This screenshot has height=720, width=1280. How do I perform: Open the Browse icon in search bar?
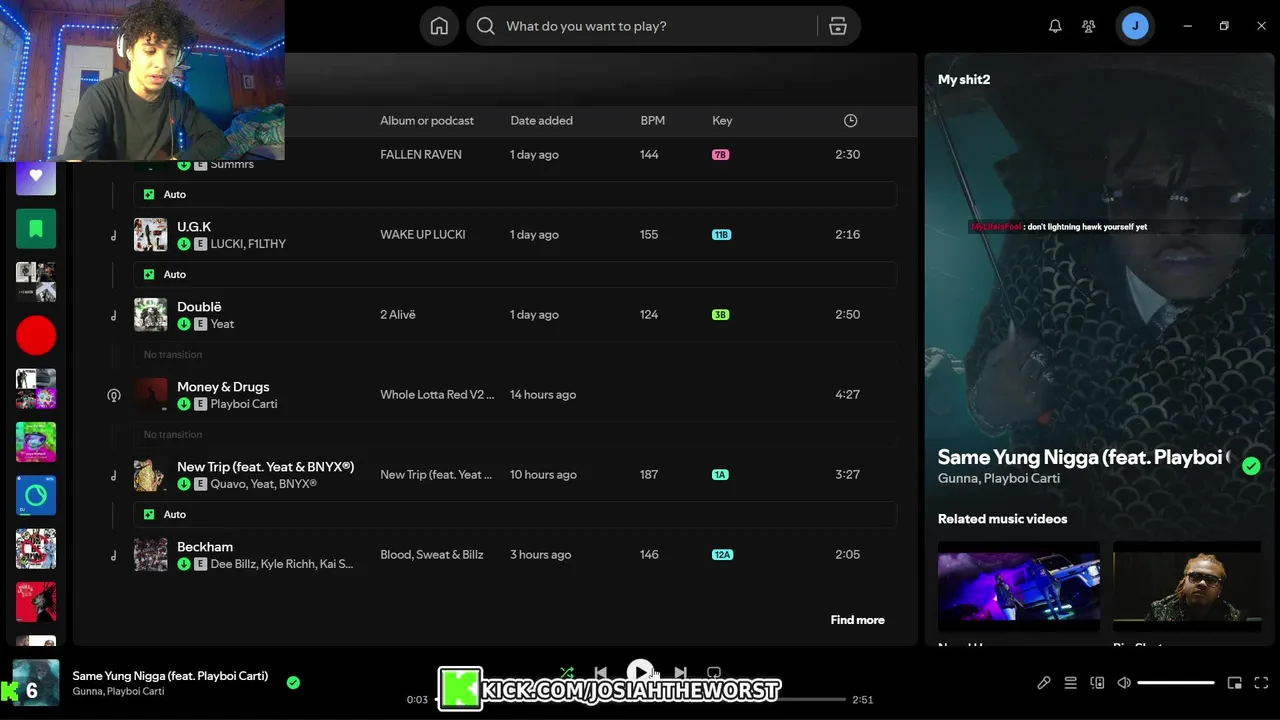[x=838, y=26]
